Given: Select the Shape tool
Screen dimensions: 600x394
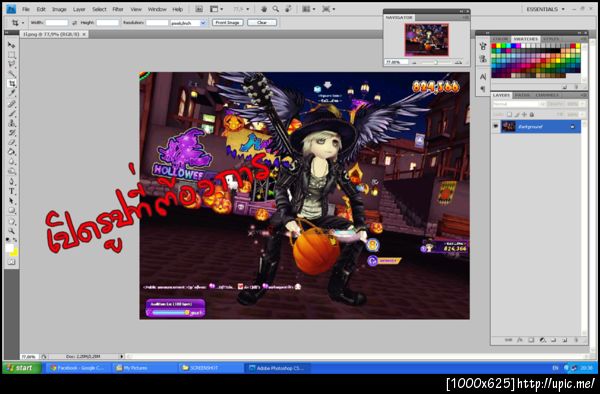Looking at the screenshot, I should pyautogui.click(x=11, y=210).
